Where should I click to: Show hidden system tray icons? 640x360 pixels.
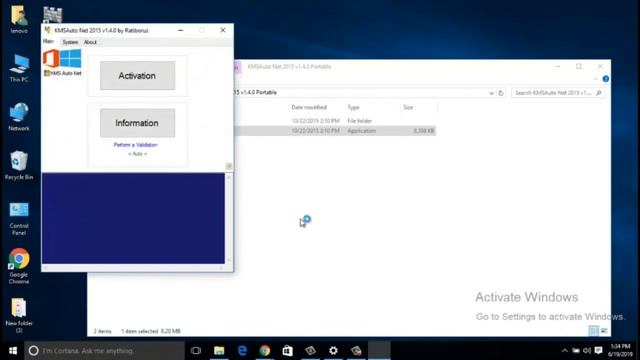pos(564,351)
